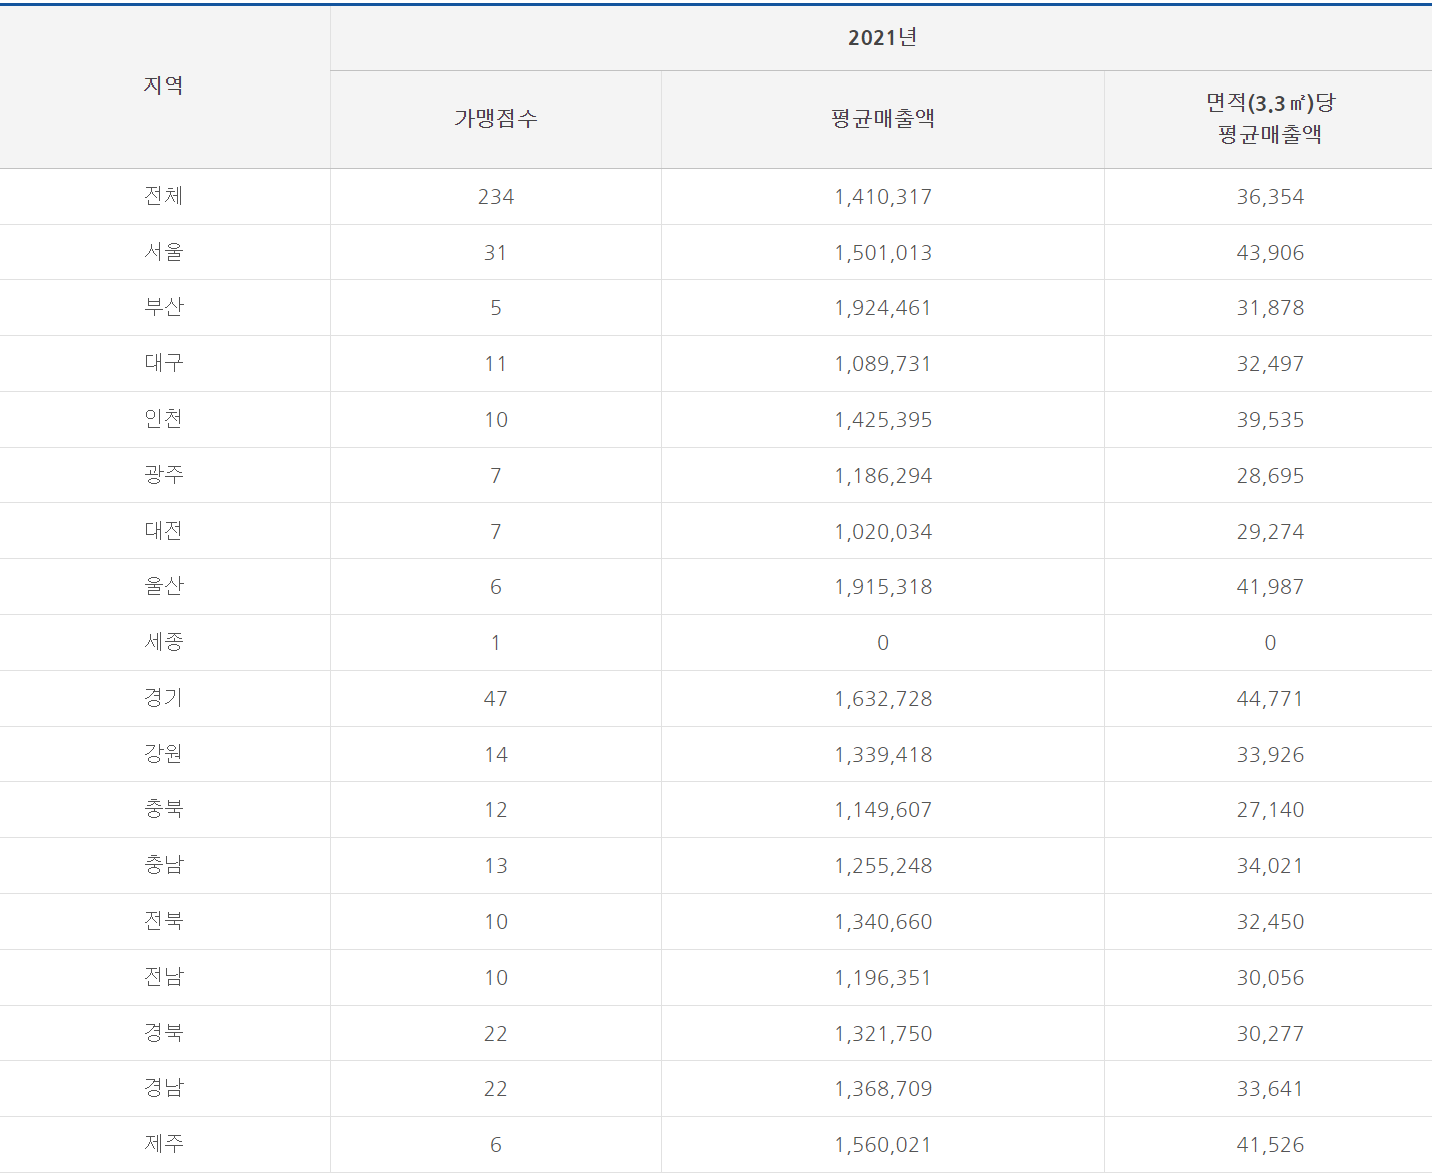Viewport: 1432px width, 1173px height.
Task: Select the 경북 region cell
Action: tap(164, 1033)
